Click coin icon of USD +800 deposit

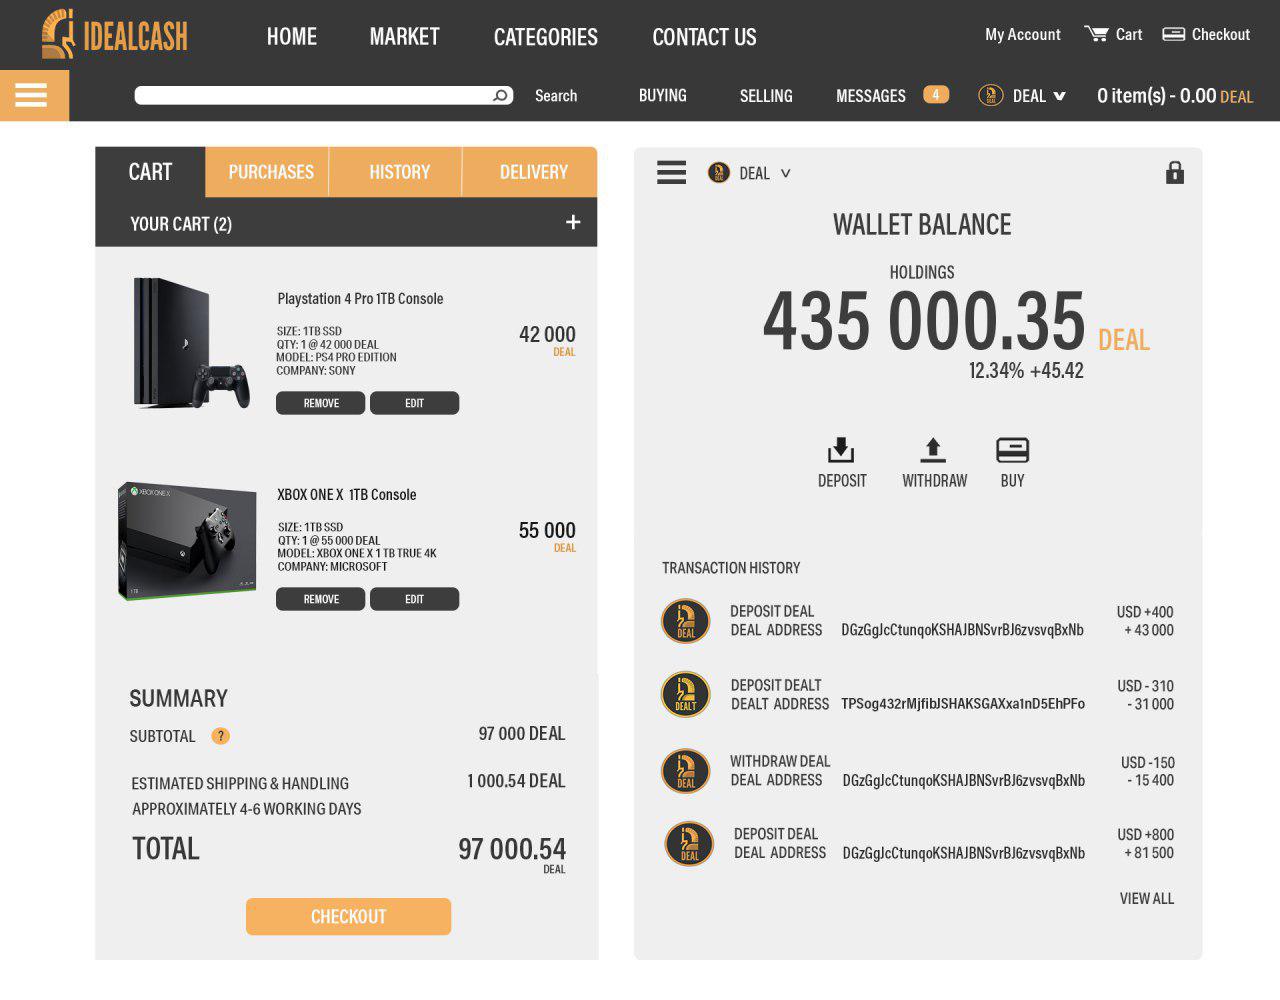click(x=689, y=844)
